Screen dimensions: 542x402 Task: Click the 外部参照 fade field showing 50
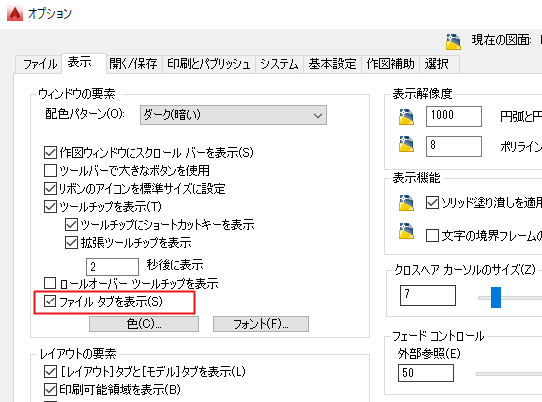(x=426, y=373)
